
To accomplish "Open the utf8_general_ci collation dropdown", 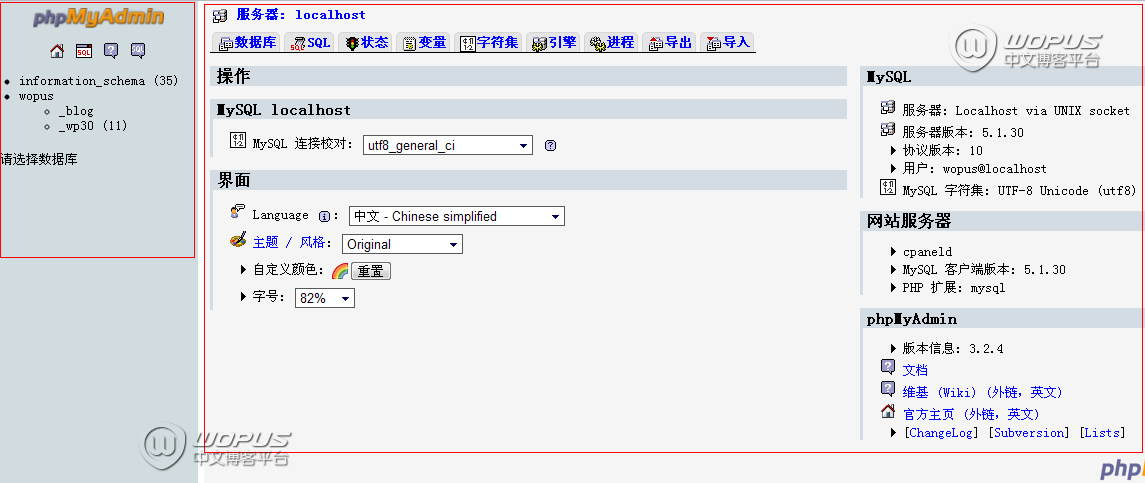I will [448, 145].
